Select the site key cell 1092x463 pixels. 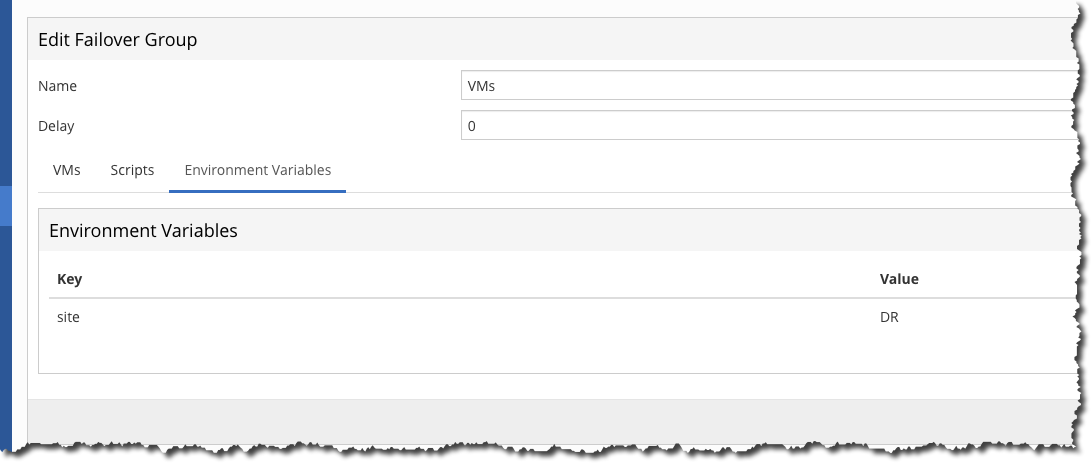pos(68,316)
